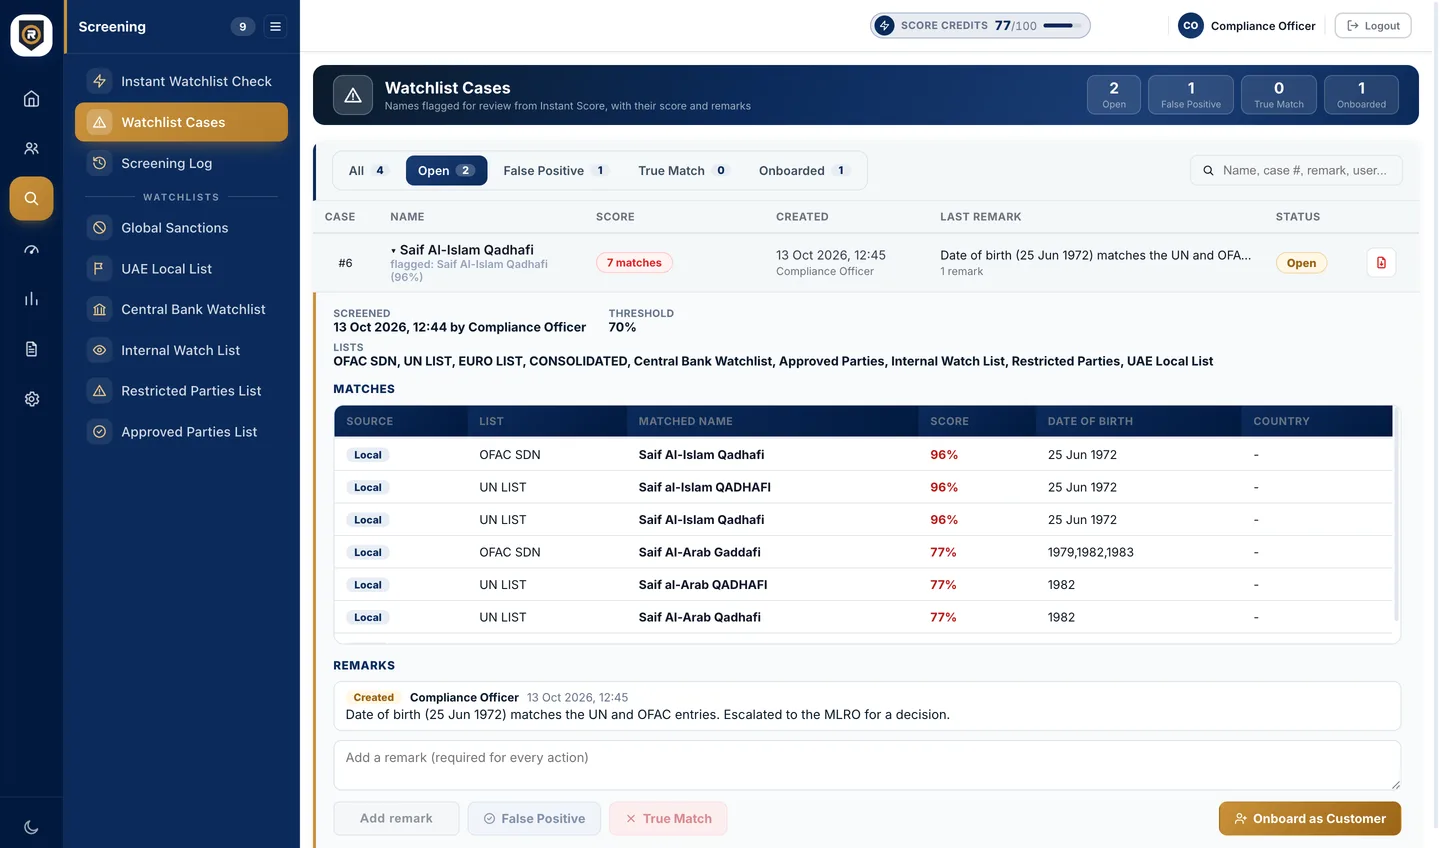Viewport: 1440px width, 848px height.
Task: Open the customers people icon in left rail
Action: point(31,148)
